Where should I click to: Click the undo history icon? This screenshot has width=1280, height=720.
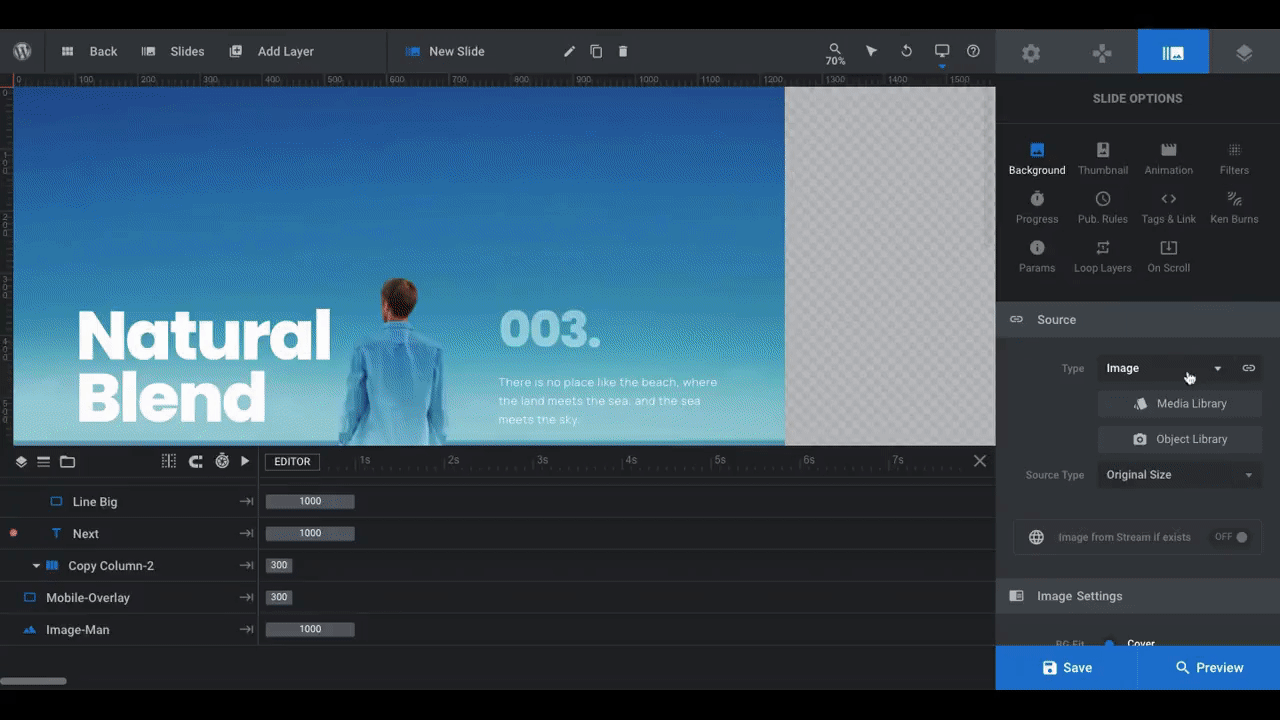coord(907,51)
